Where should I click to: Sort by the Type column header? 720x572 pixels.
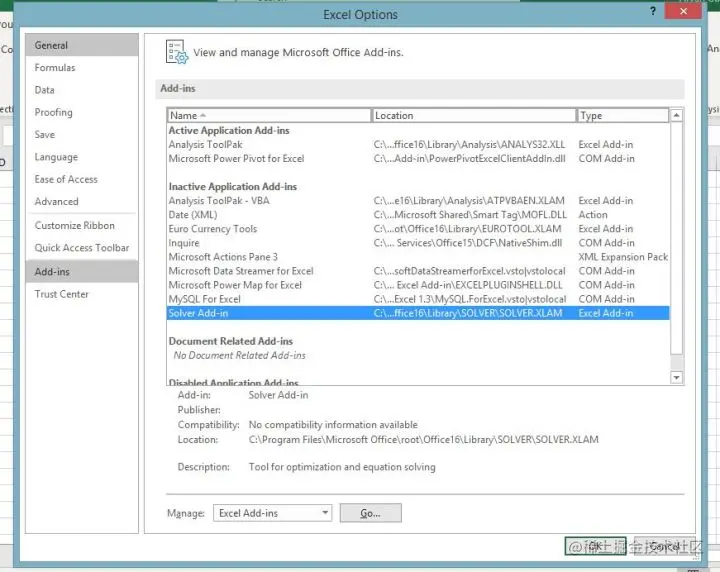point(623,116)
